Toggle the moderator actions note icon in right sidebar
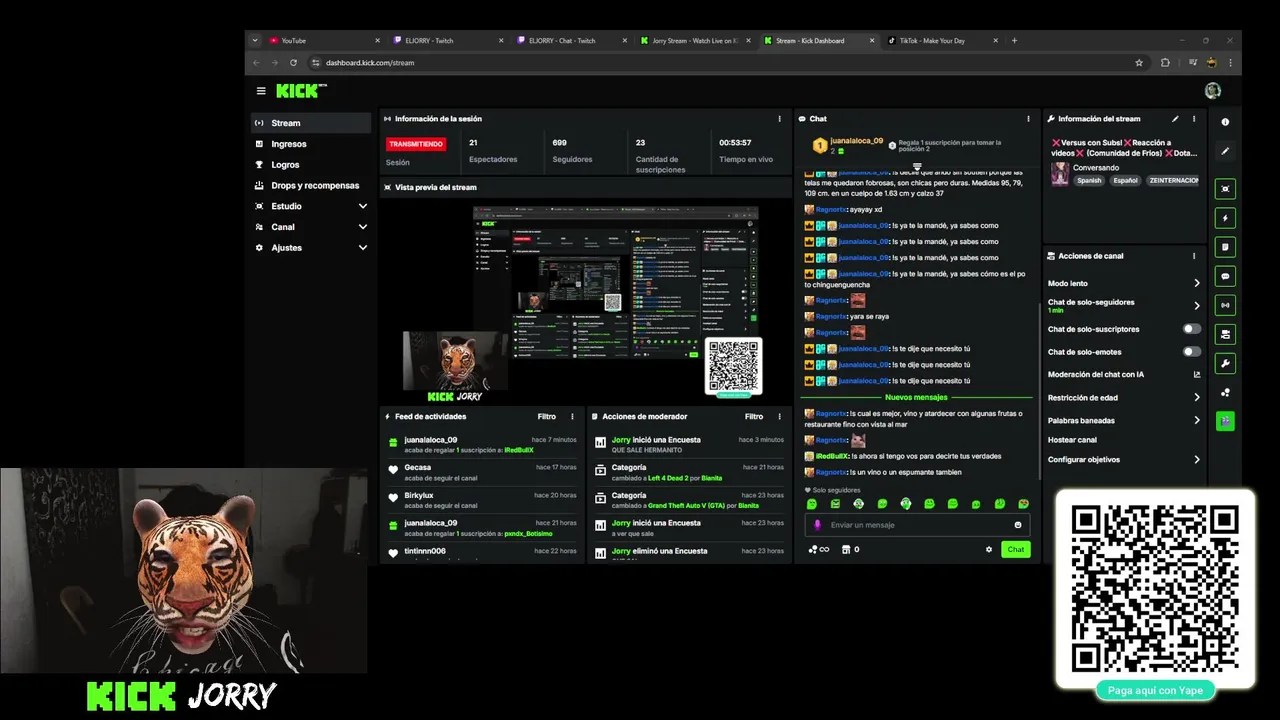 point(1225,247)
